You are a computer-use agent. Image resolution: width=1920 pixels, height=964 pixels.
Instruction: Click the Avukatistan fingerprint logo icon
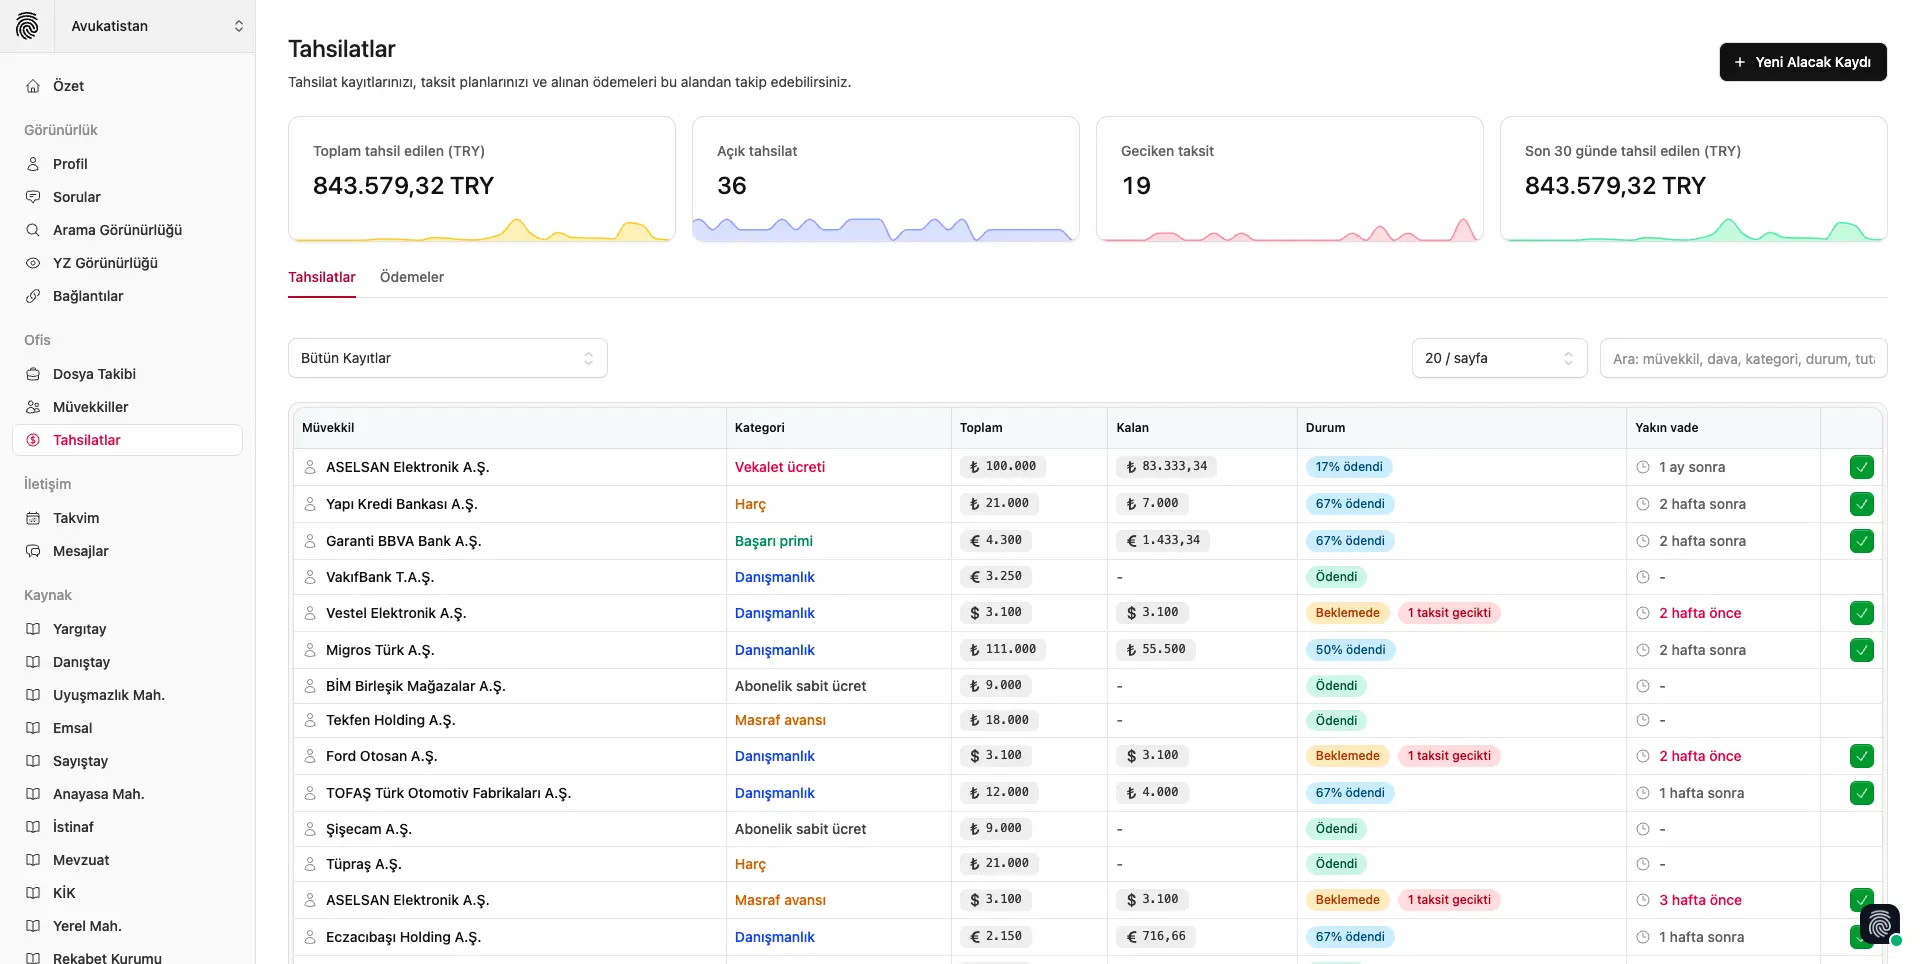27,26
